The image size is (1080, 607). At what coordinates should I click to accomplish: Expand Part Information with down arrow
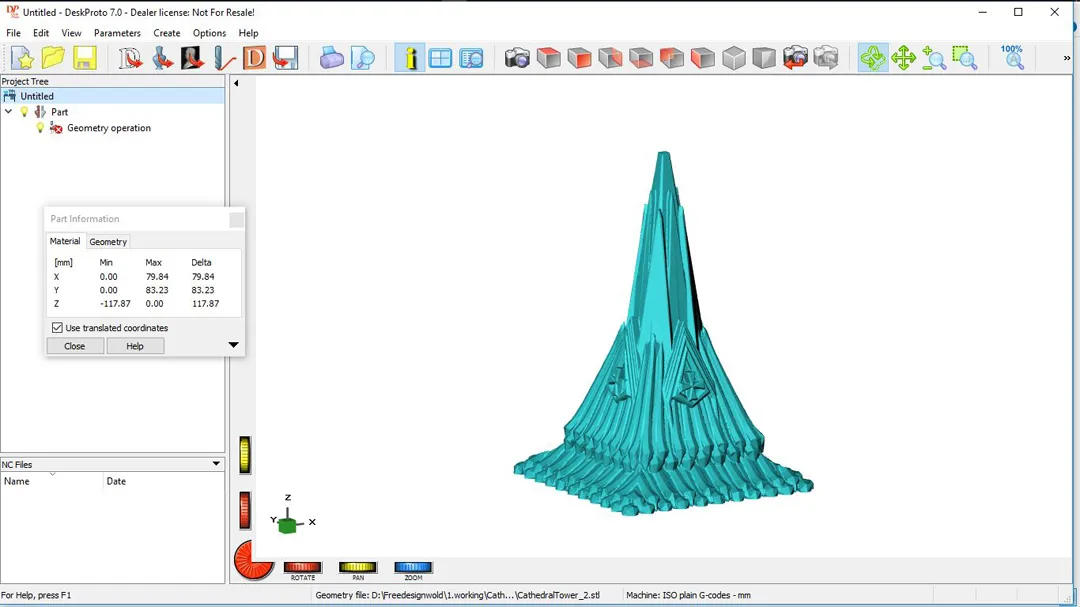tap(233, 344)
